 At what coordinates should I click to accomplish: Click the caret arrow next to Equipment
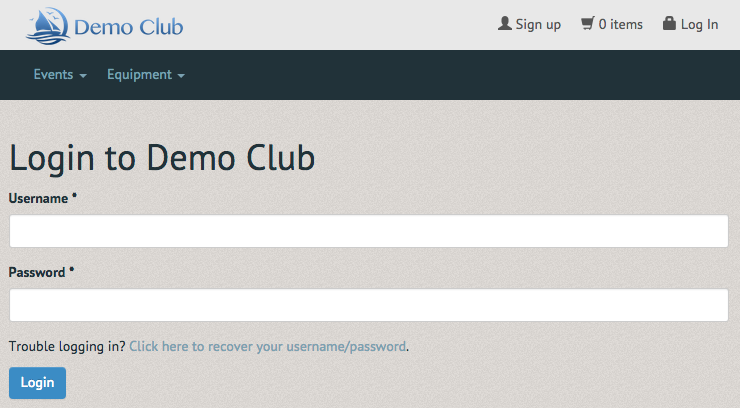pyautogui.click(x=181, y=75)
